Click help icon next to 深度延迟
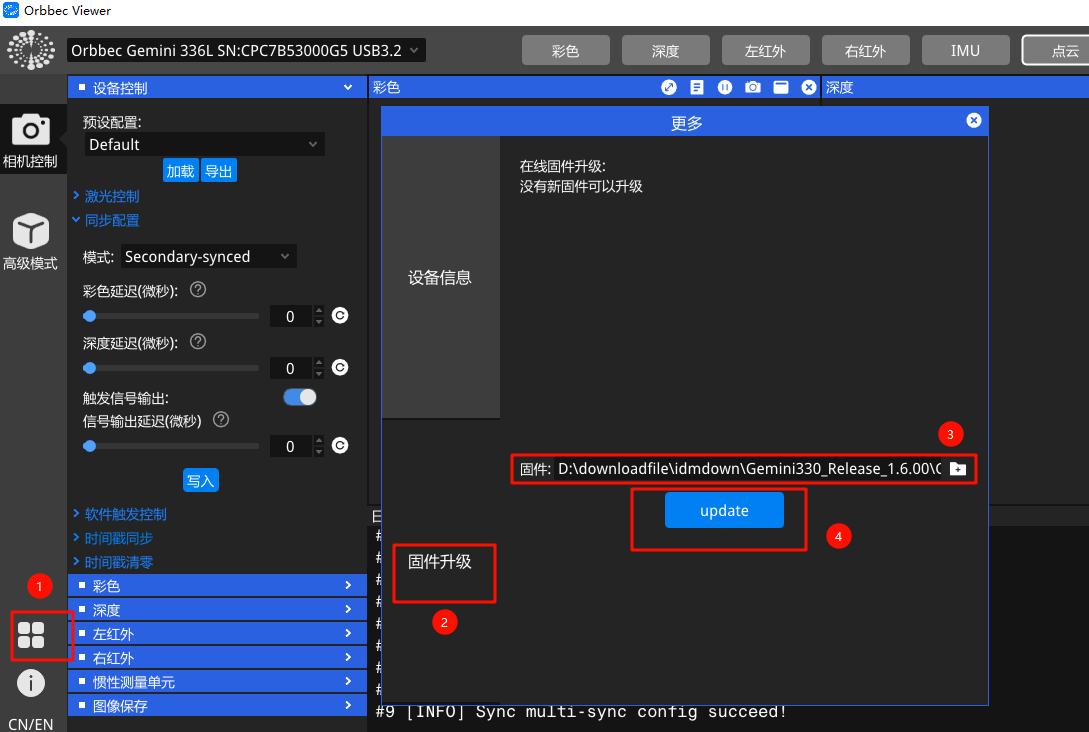 [x=198, y=342]
